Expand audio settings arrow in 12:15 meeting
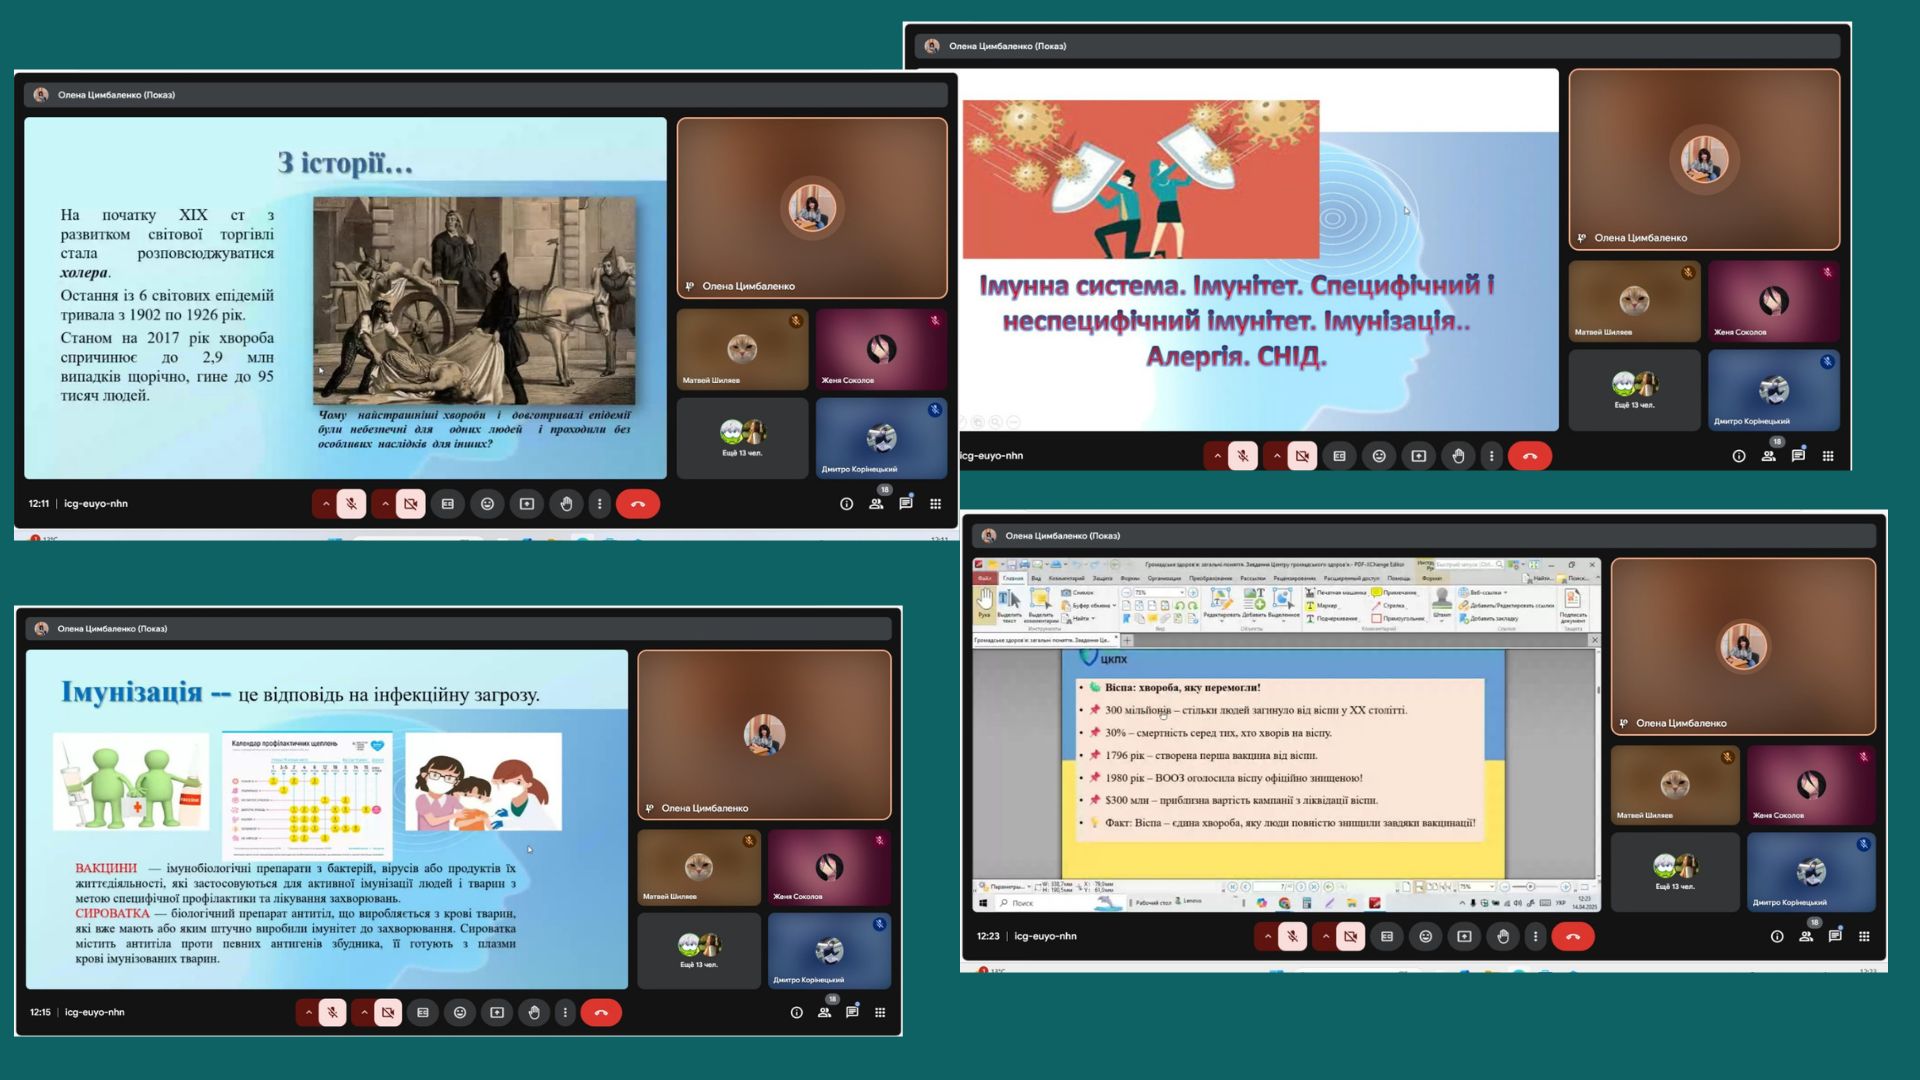The height and width of the screenshot is (1080, 1920). (x=308, y=1013)
